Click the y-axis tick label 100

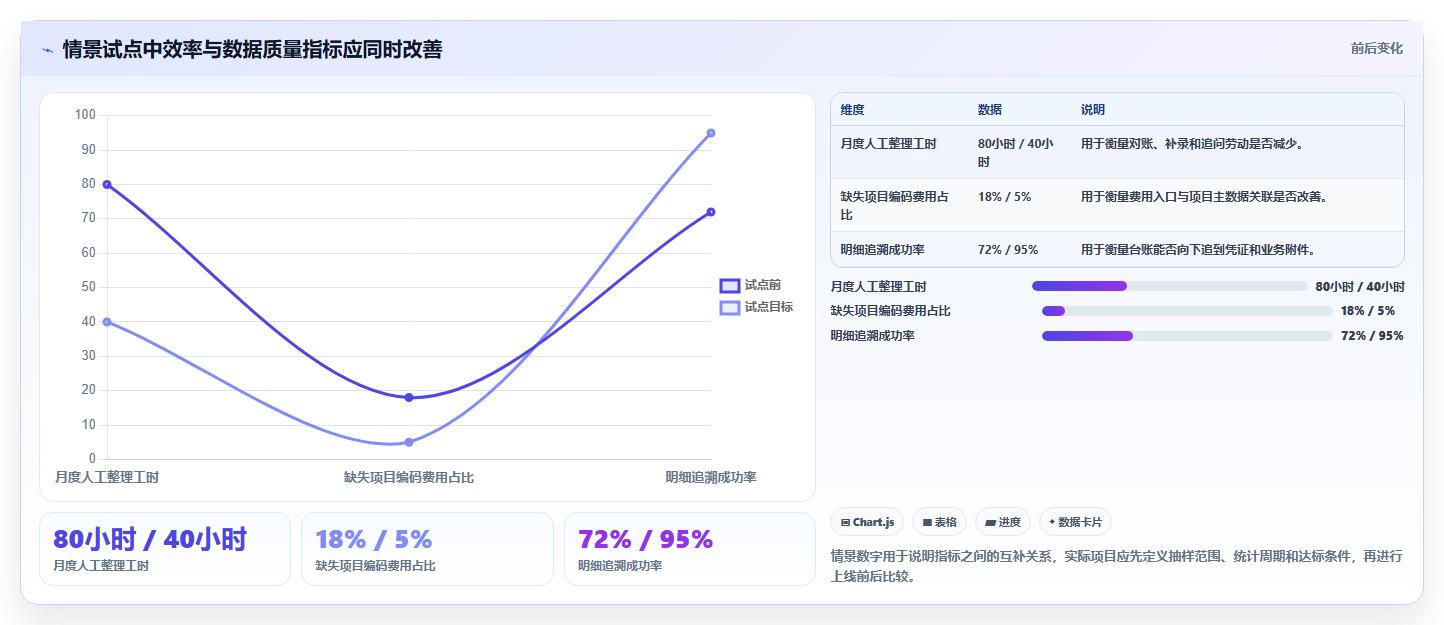(85, 115)
